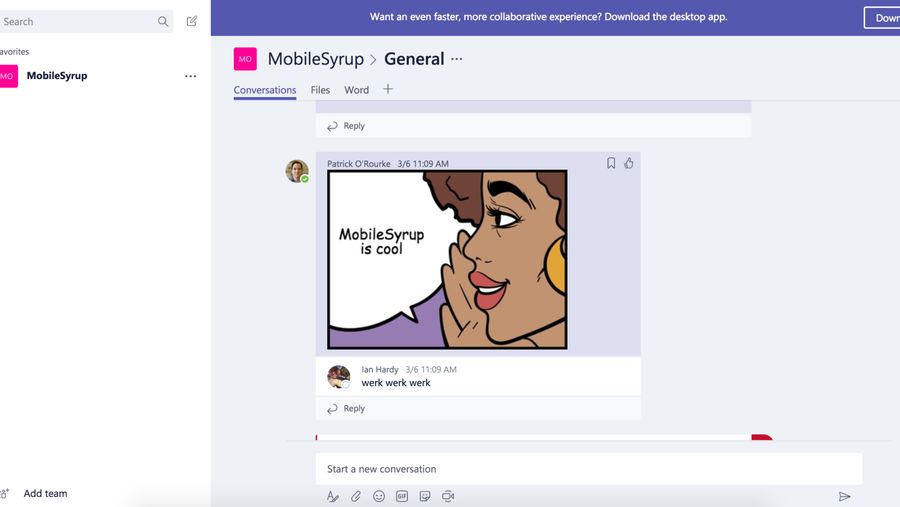Click Patrick O'Rourke's profile avatar
Viewport: 900px width, 507px height.
(297, 171)
